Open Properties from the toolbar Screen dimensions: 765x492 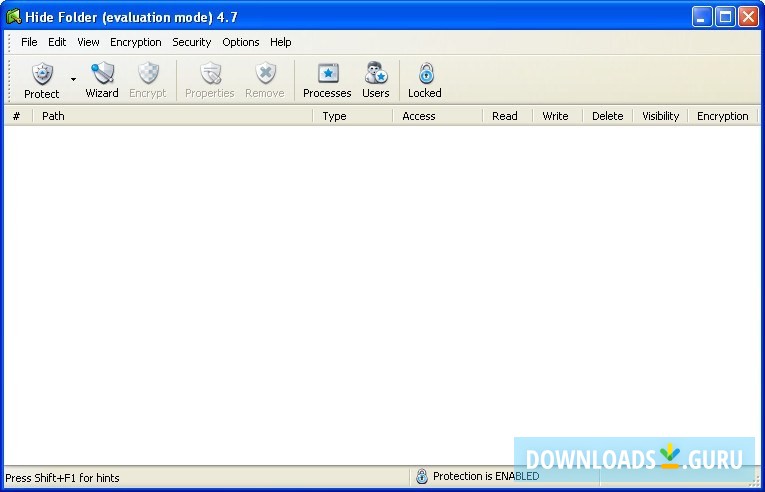210,80
